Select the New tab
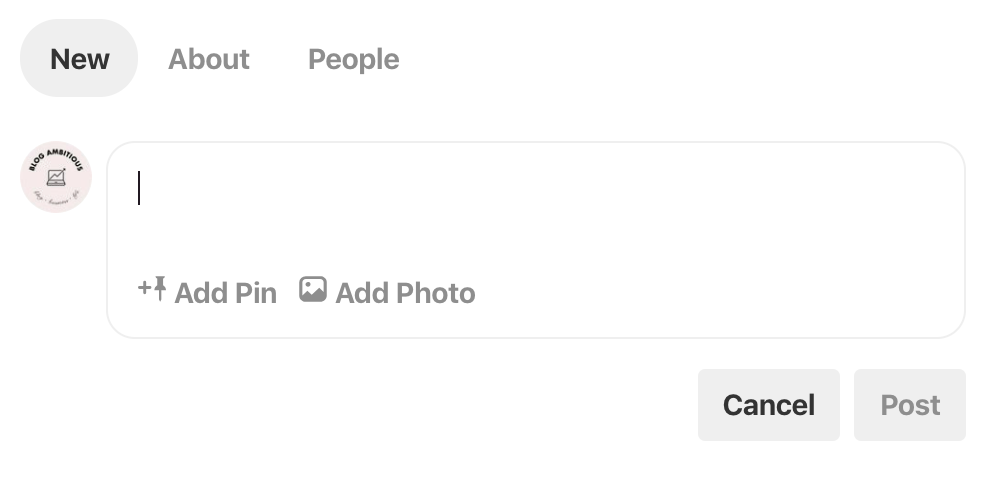This screenshot has width=992, height=490. coord(79,58)
